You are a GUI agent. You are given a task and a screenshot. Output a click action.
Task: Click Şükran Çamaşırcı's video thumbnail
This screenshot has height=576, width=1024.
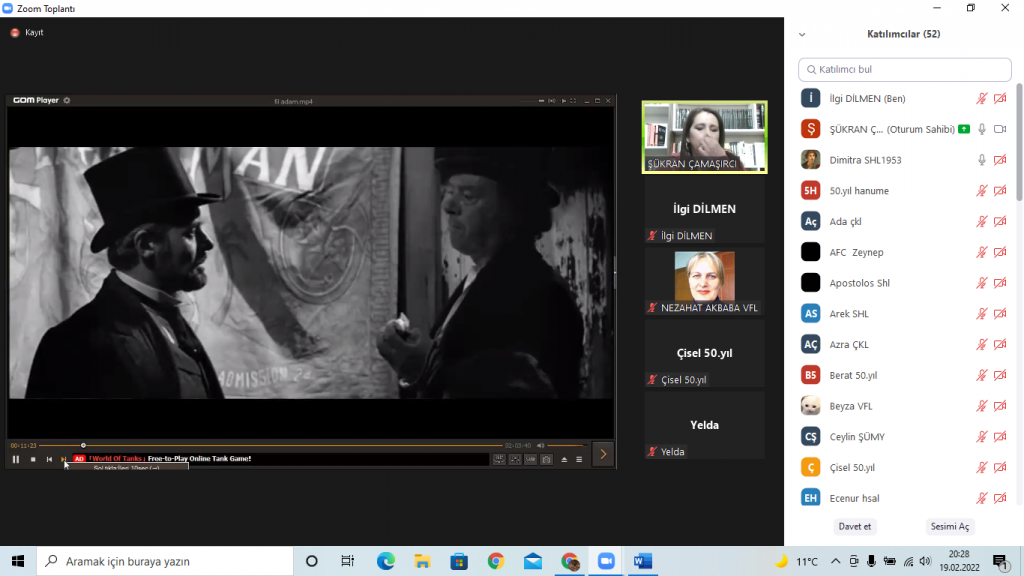[704, 135]
